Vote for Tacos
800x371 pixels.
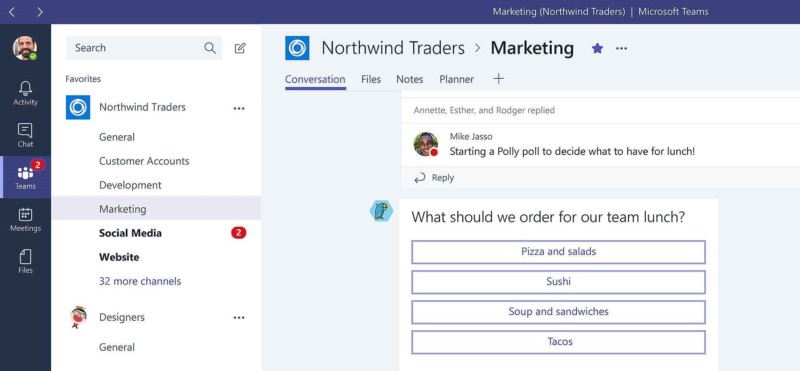click(559, 342)
